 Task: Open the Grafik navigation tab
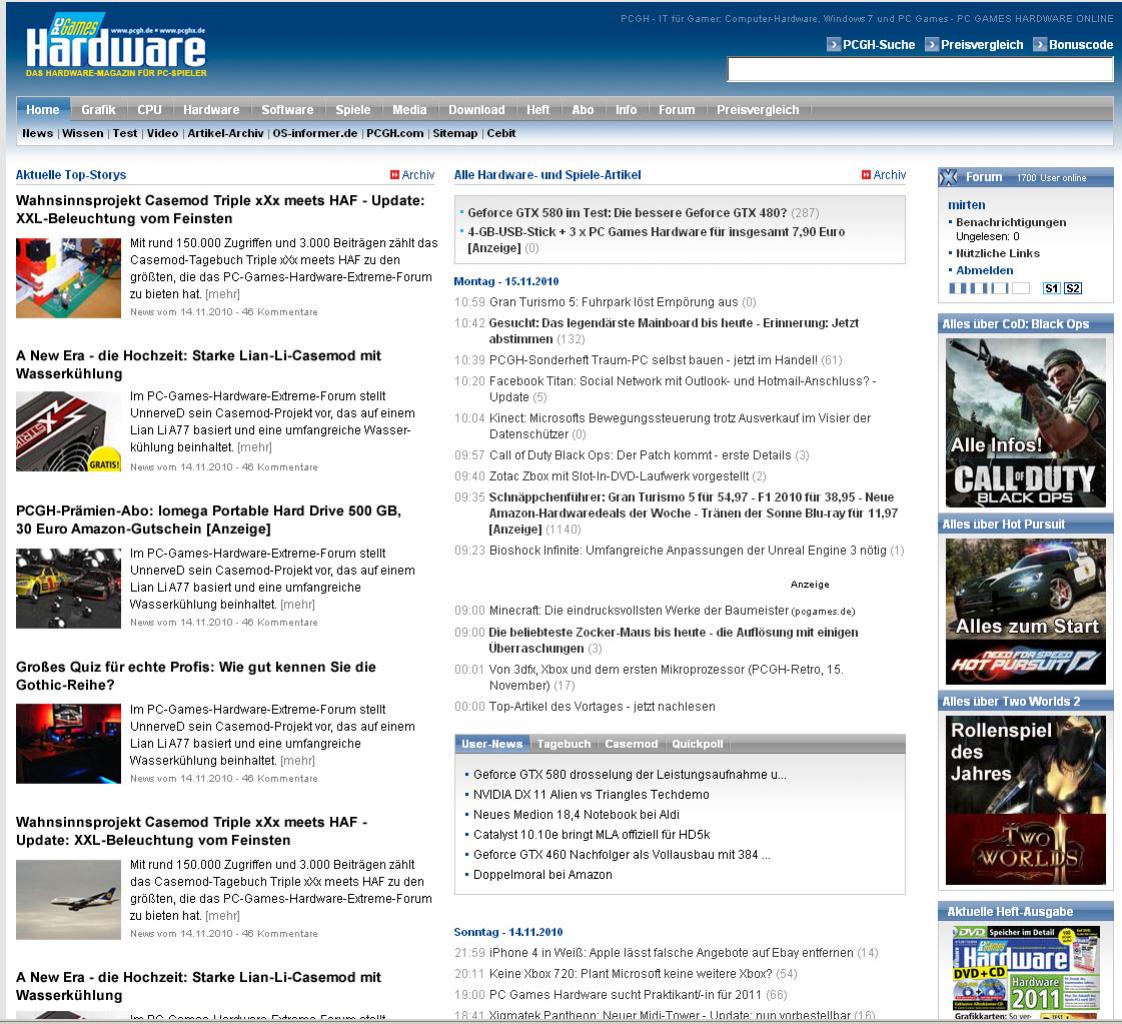98,109
